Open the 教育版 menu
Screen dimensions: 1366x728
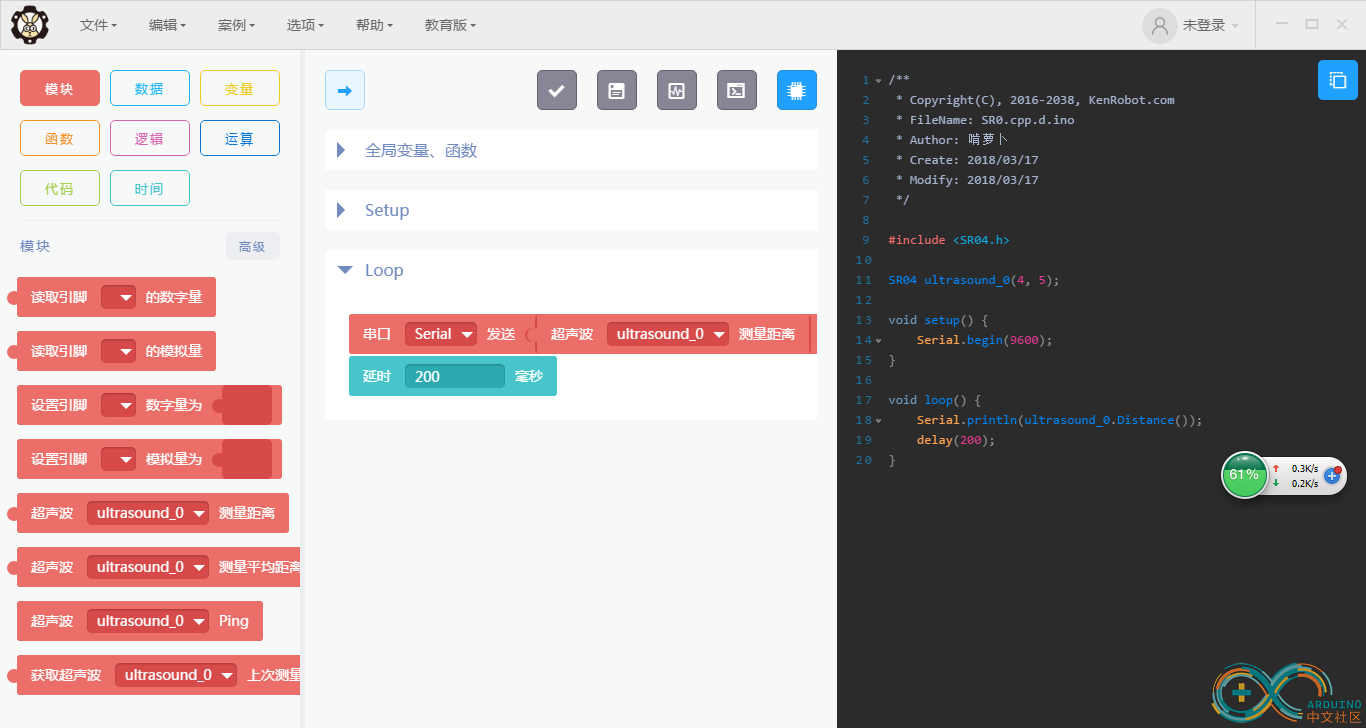[450, 25]
